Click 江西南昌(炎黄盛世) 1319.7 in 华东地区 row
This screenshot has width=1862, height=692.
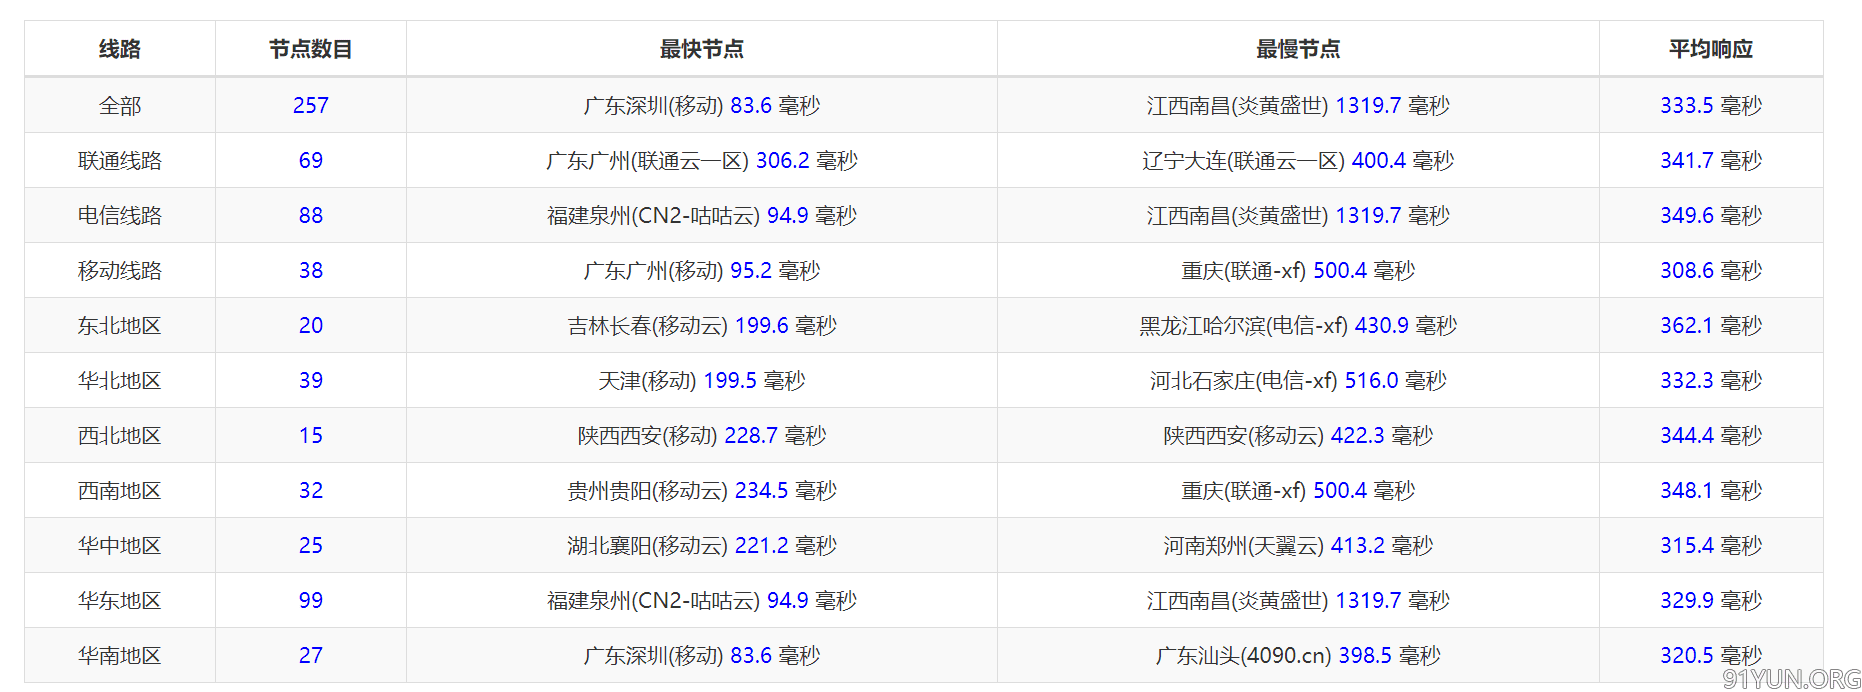point(1298,600)
